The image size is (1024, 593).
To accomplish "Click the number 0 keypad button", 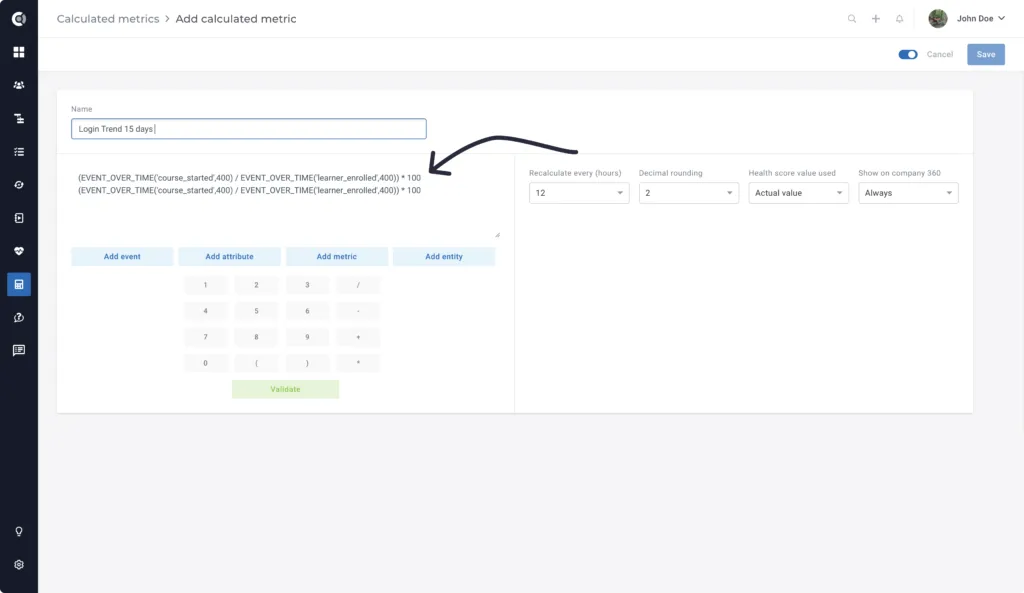I will [x=205, y=363].
